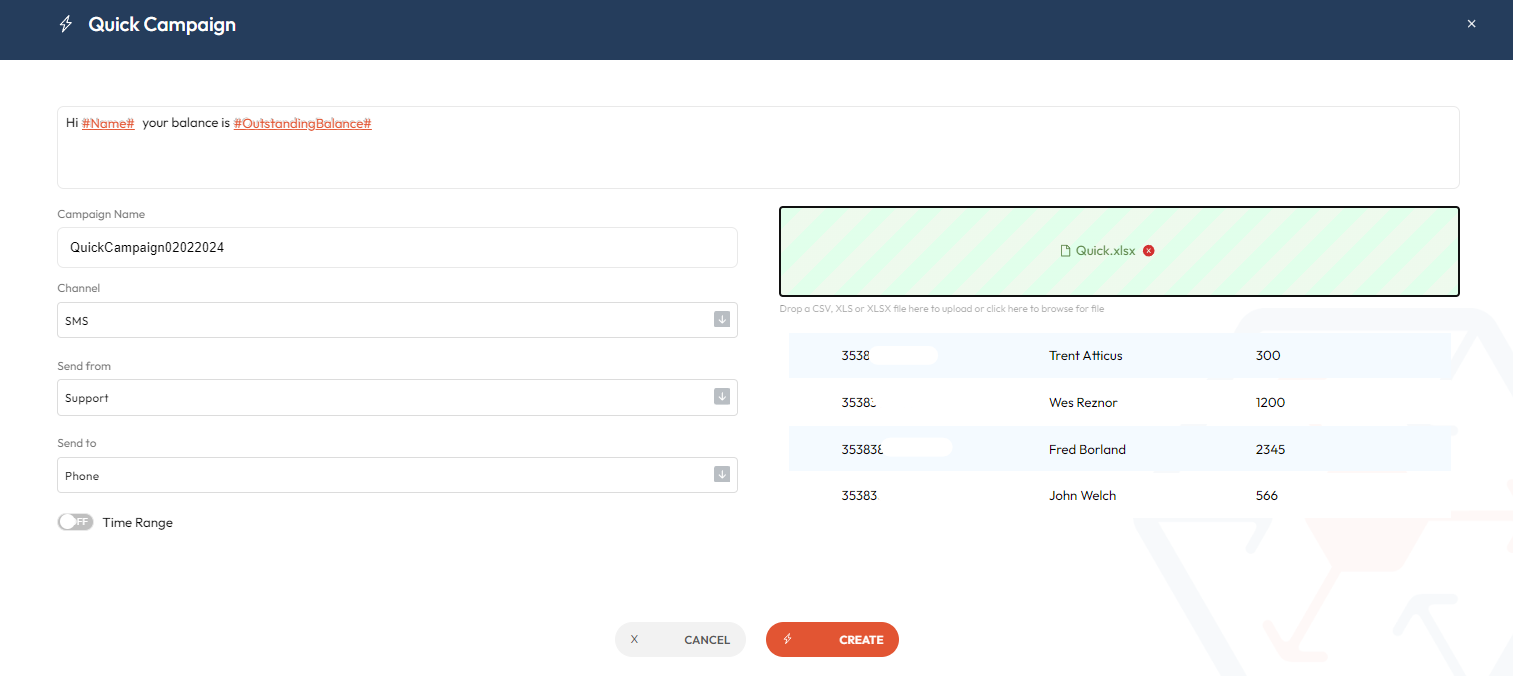
Task: Click the CANCEL button
Action: 680,640
